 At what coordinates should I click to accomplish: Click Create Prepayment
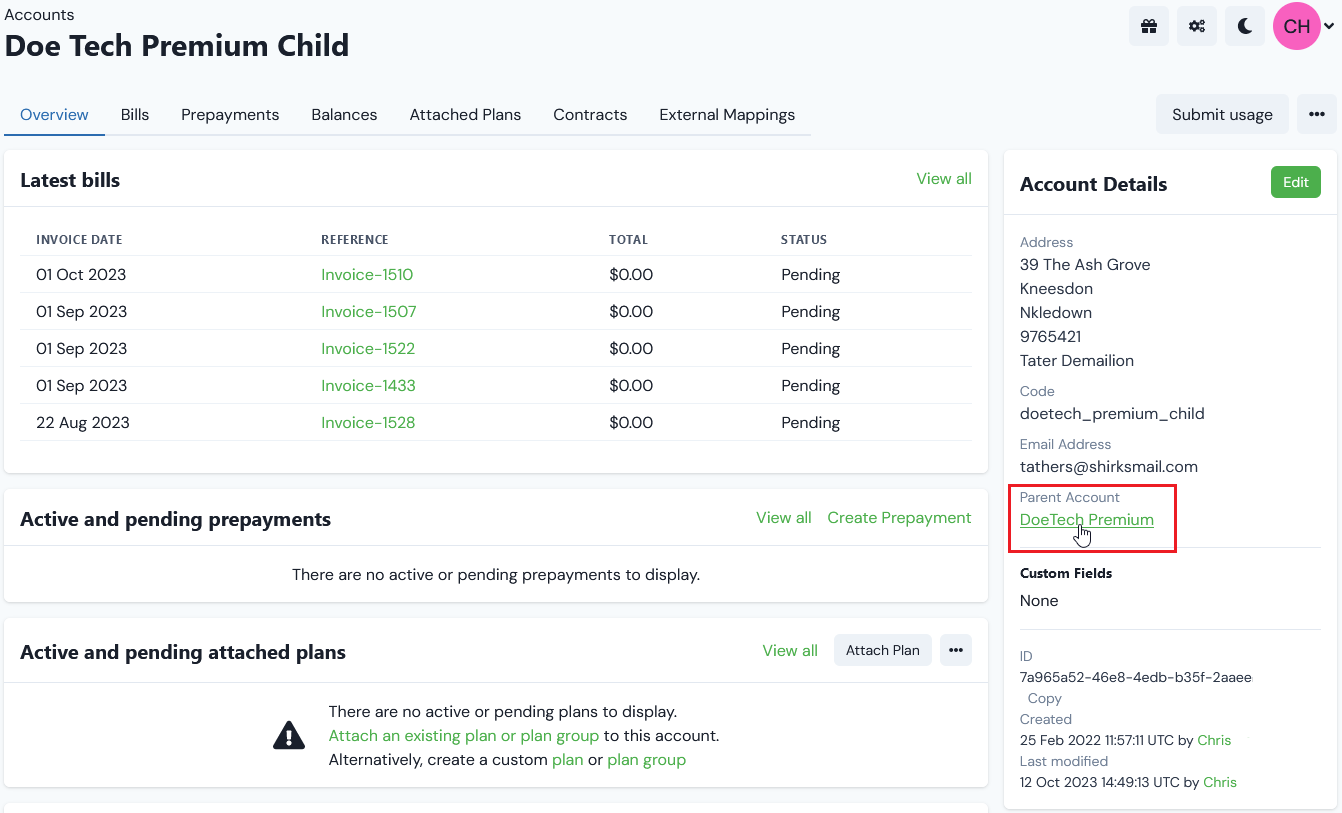click(898, 517)
